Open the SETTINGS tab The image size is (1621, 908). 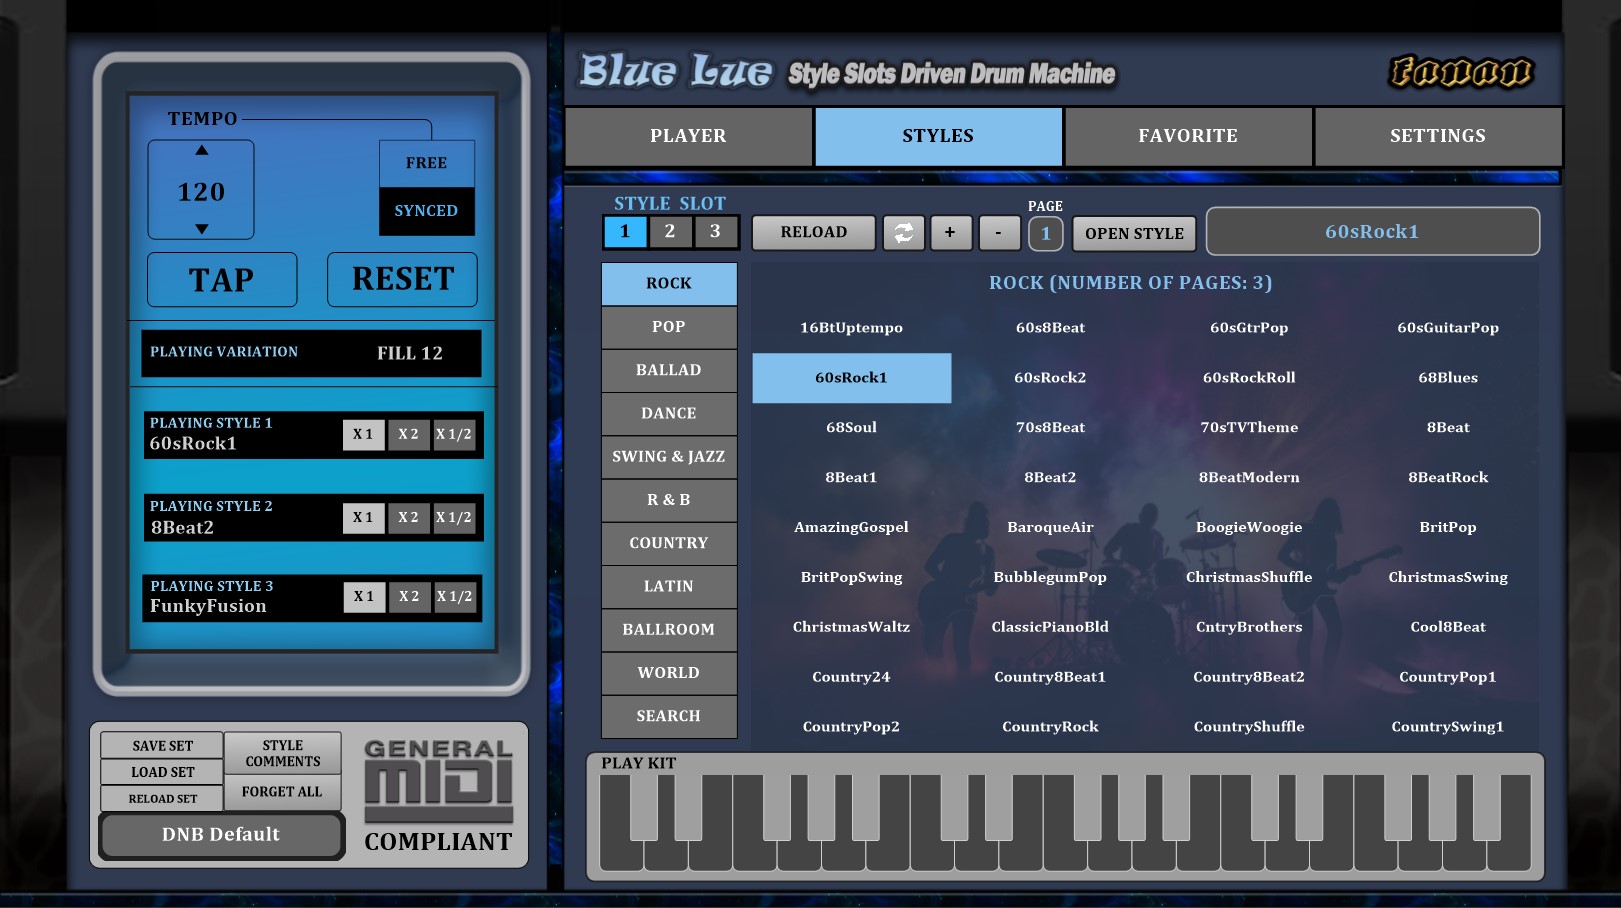(1437, 136)
